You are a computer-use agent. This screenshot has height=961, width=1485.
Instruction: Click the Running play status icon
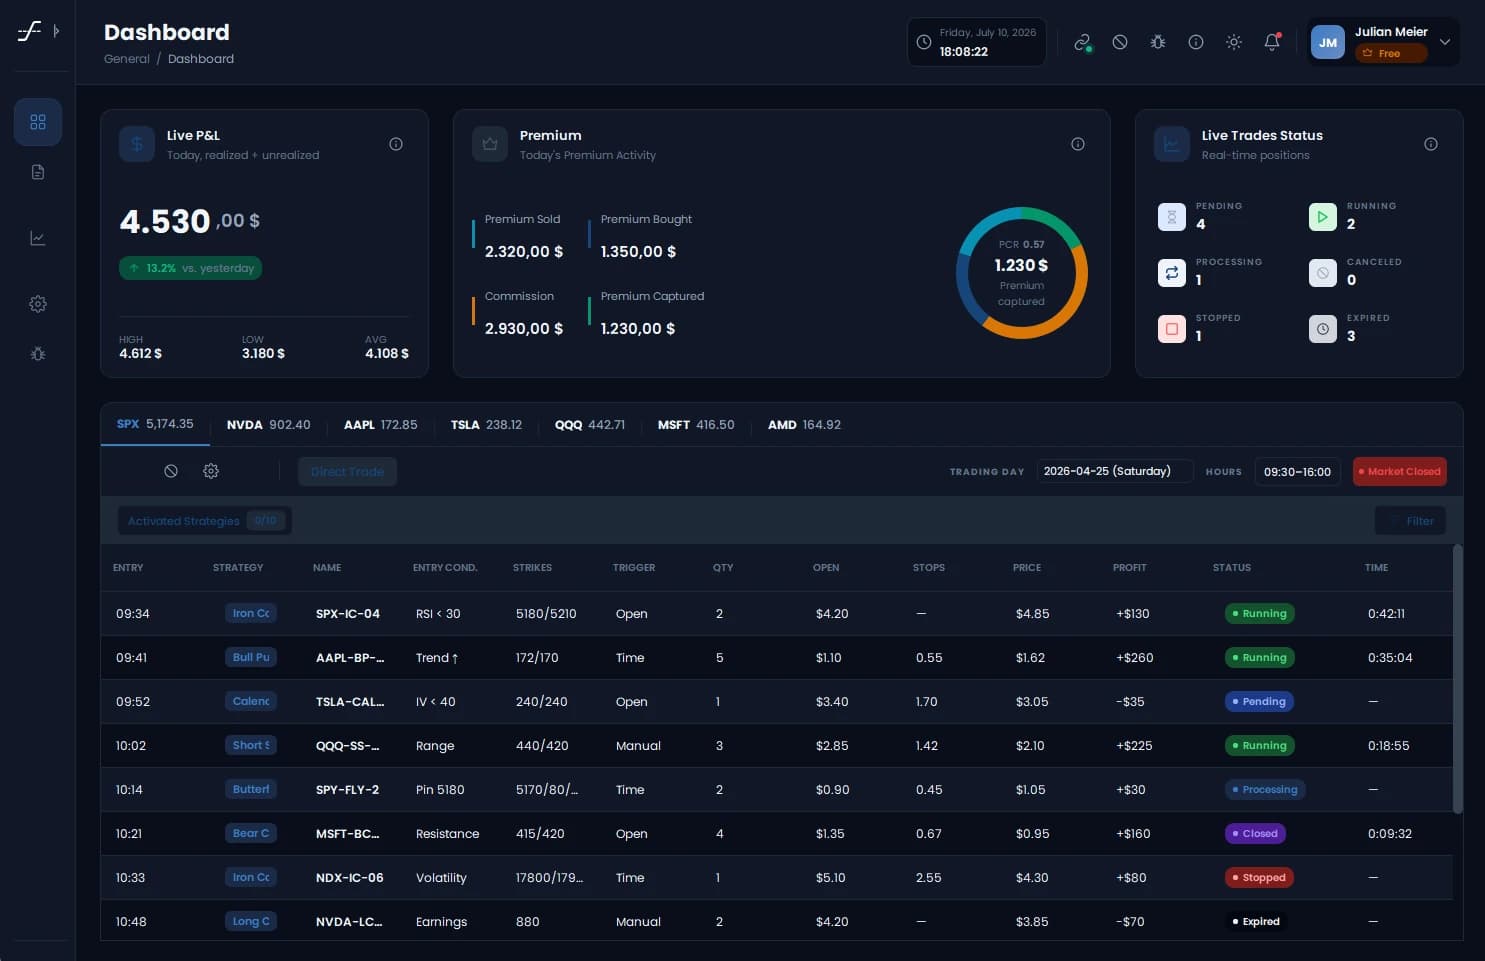(1323, 217)
